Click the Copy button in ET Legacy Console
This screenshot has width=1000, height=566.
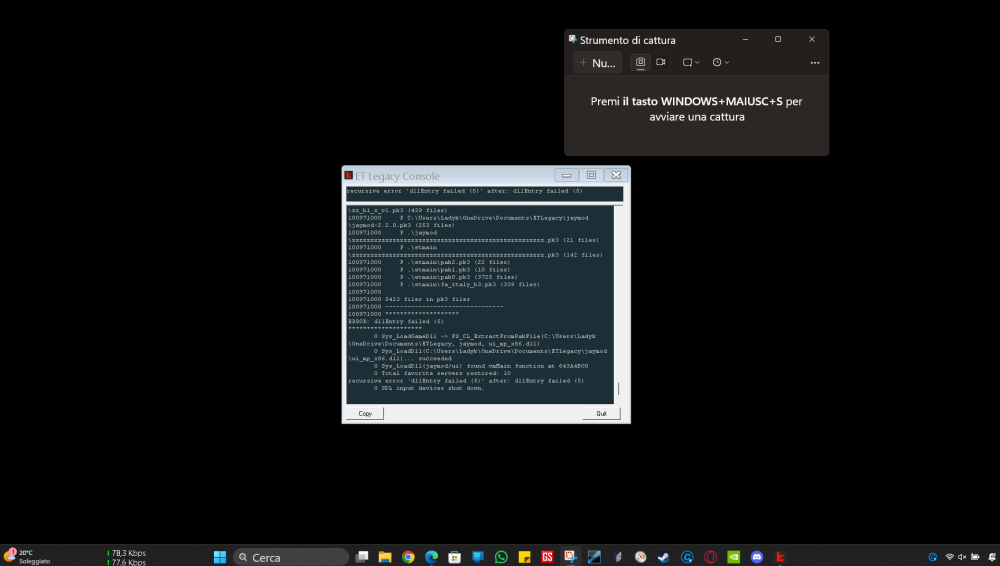[365, 413]
